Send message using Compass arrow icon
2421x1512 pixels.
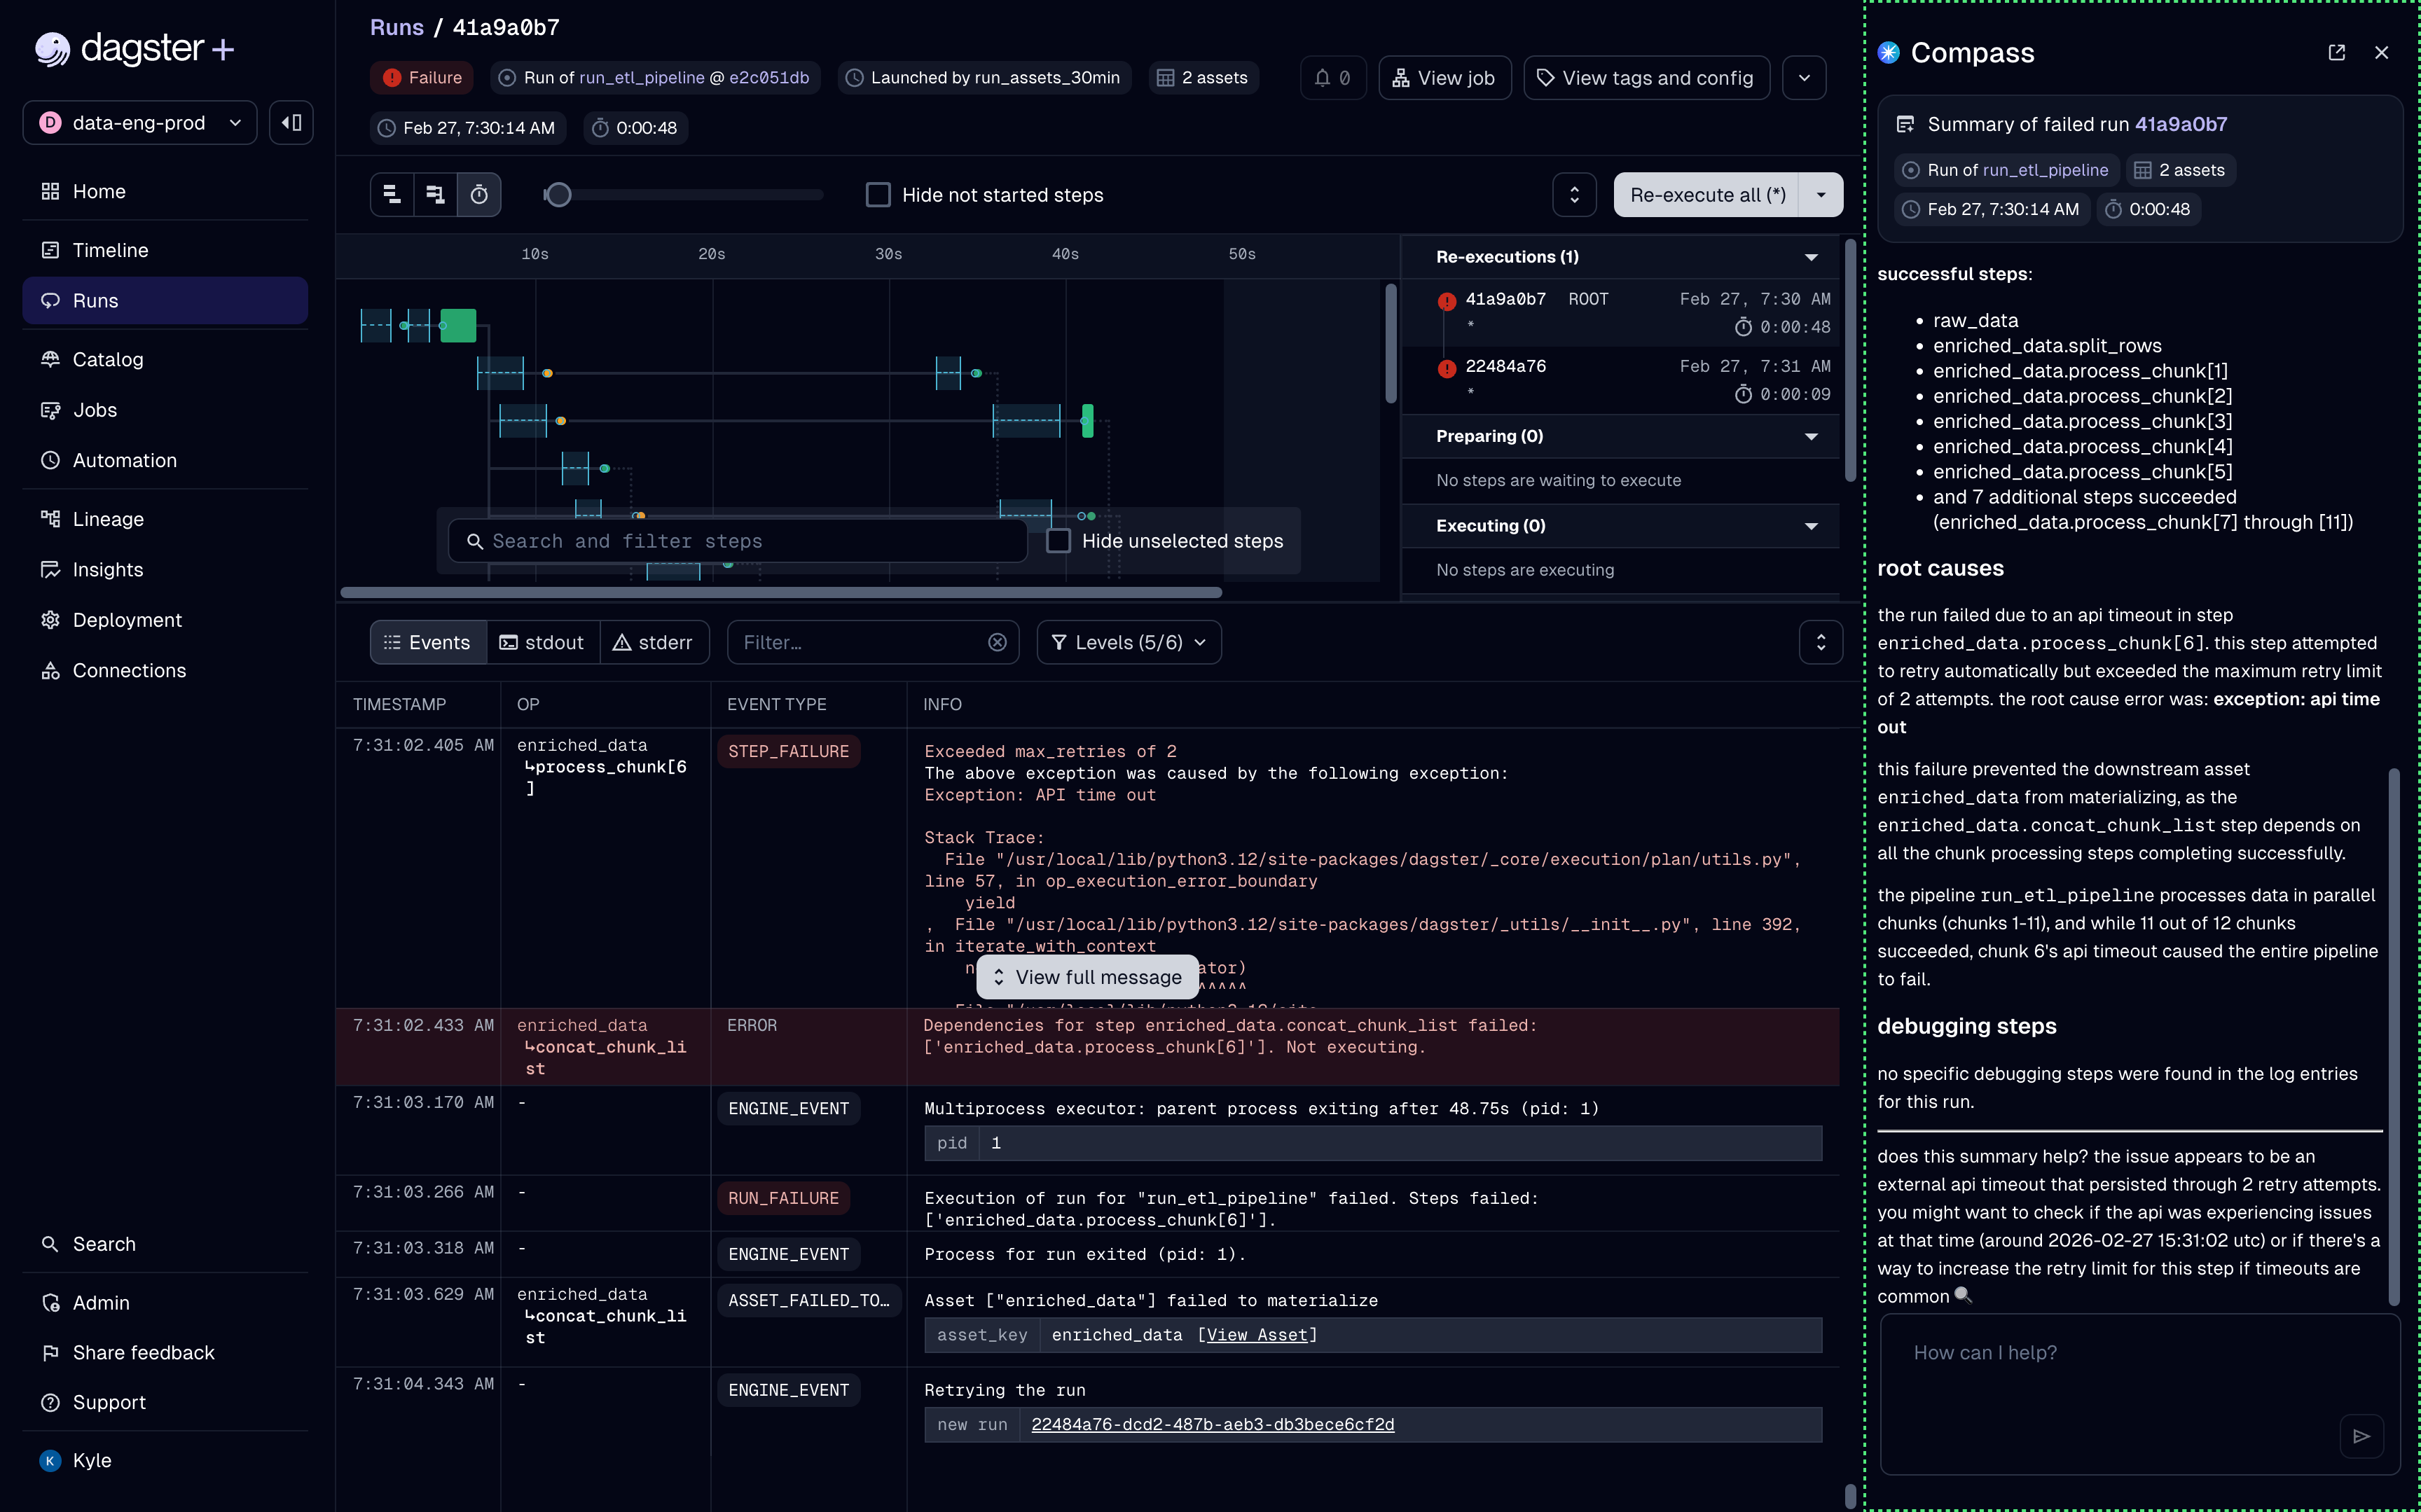click(x=2361, y=1436)
